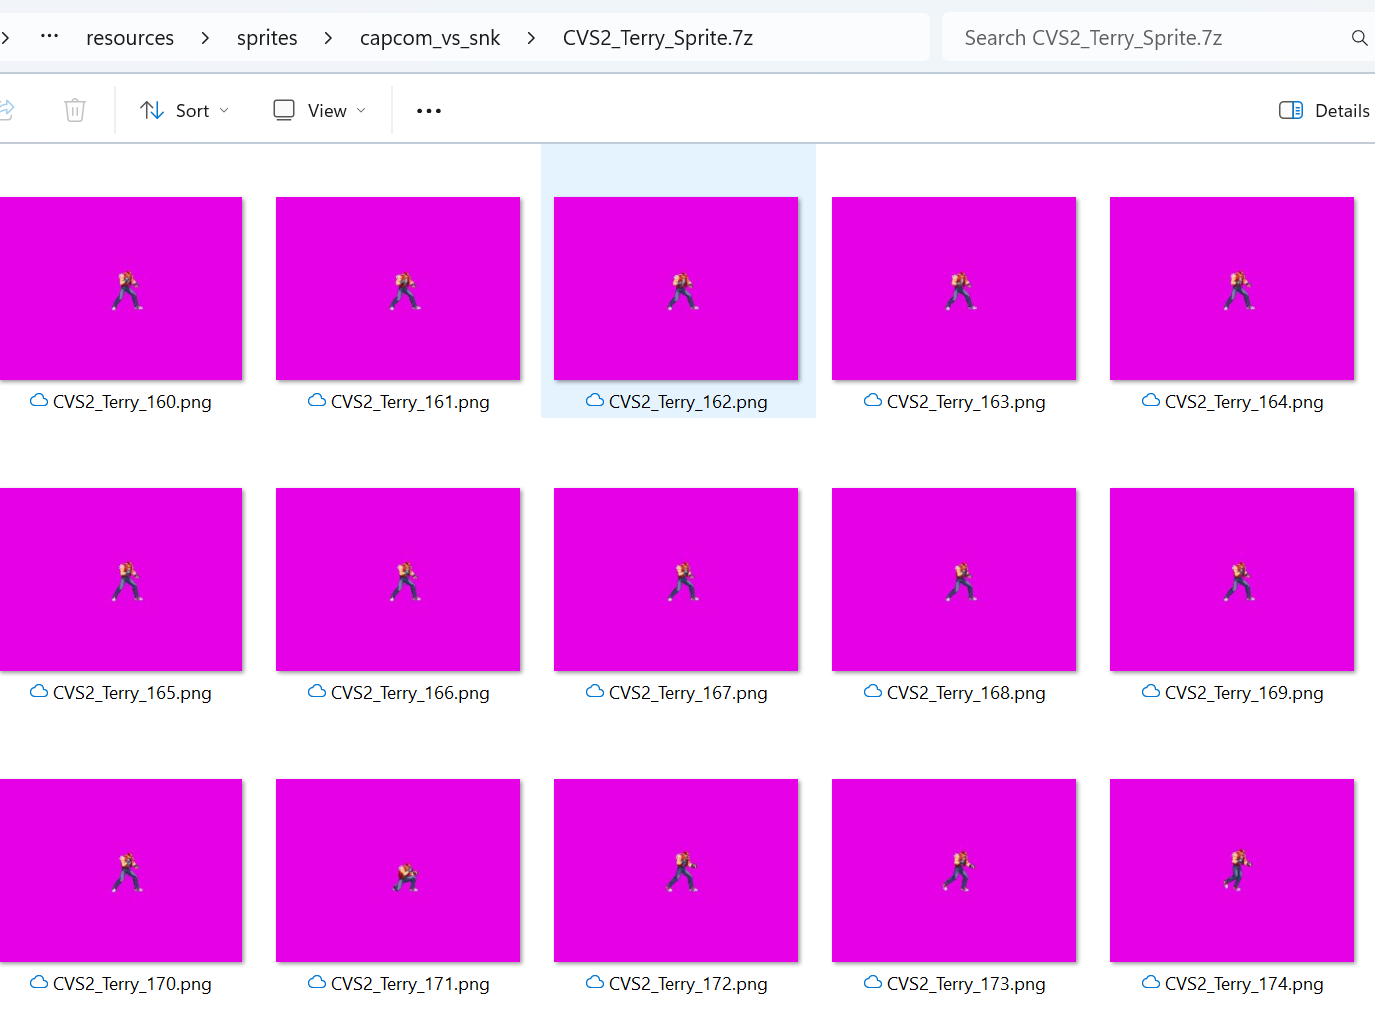Click cloud icon next to CVS2_Terry_172.png
Screen dimensions: 1375x1009
click(595, 983)
